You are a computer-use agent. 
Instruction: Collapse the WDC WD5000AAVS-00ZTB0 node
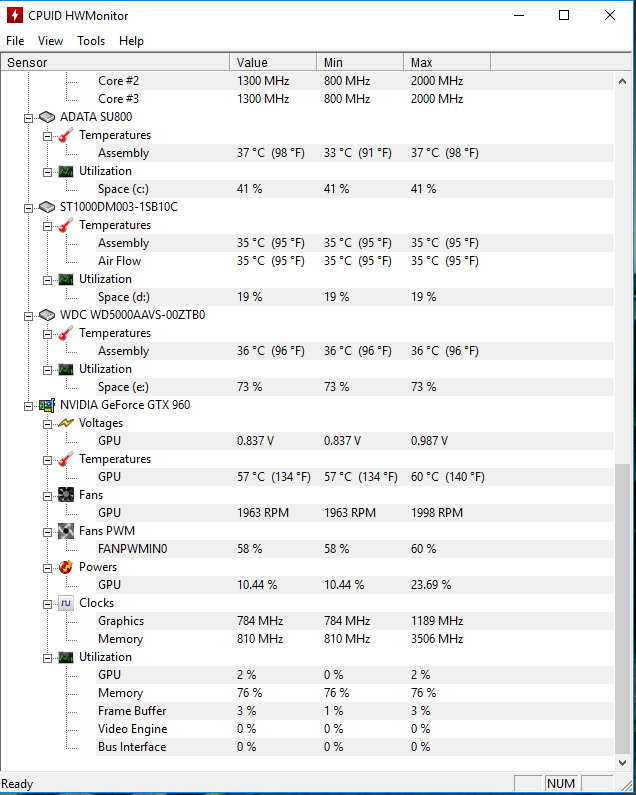point(27,315)
